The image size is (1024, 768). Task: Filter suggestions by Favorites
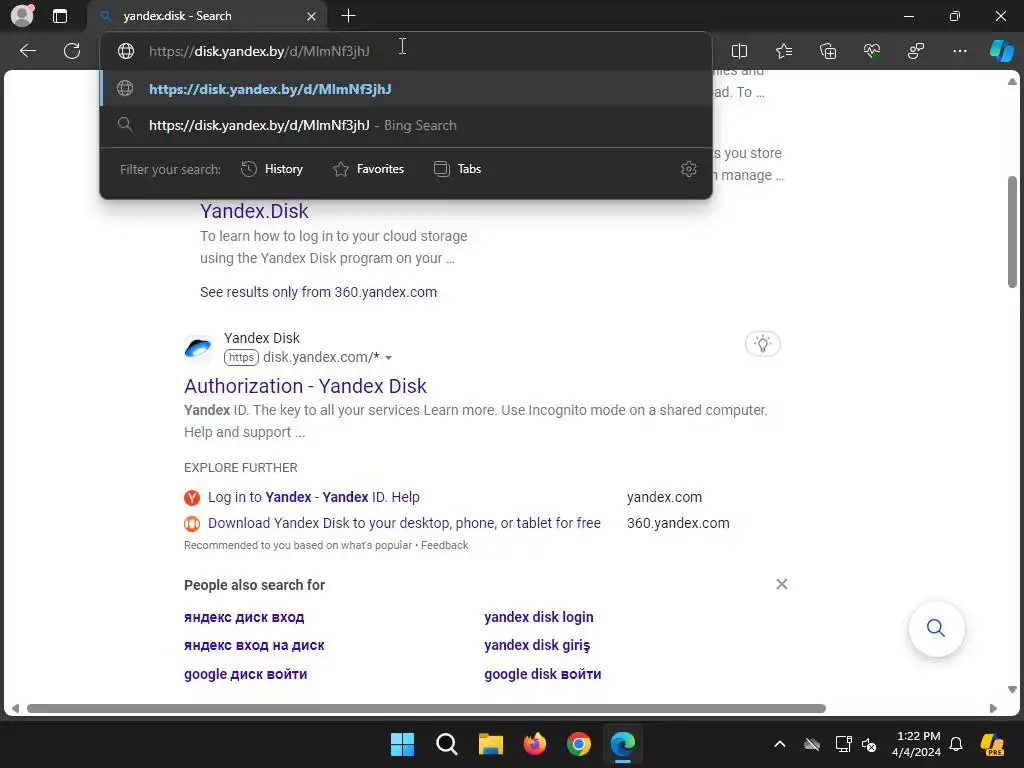pos(368,169)
